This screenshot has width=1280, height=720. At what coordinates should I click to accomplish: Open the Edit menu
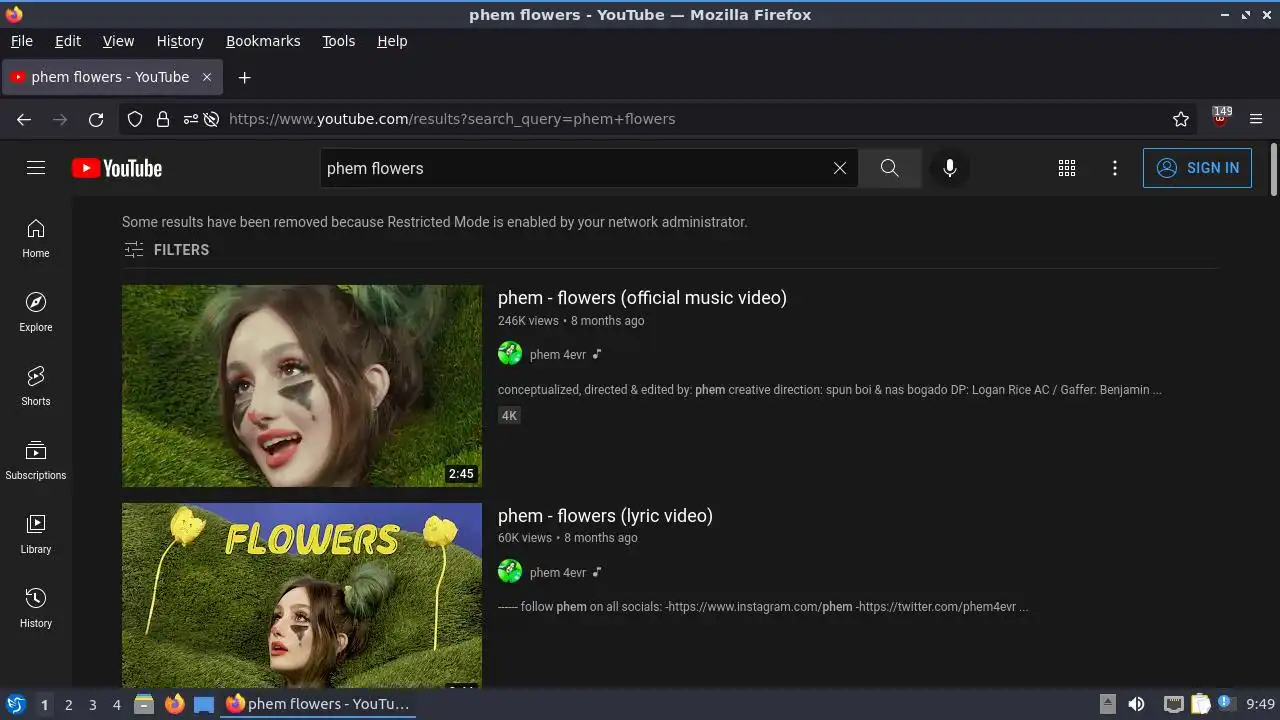68,41
